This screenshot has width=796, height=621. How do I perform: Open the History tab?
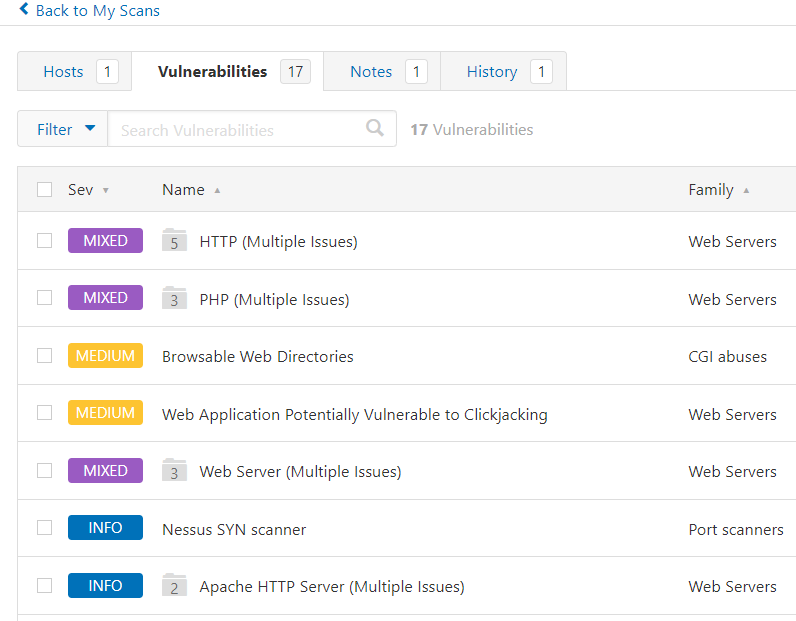click(x=504, y=72)
